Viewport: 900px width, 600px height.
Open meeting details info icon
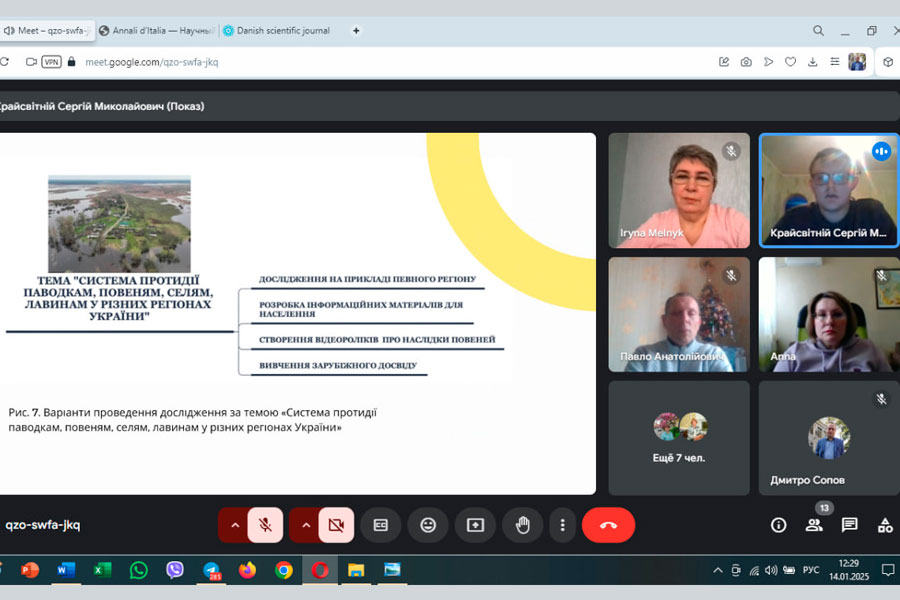[778, 525]
